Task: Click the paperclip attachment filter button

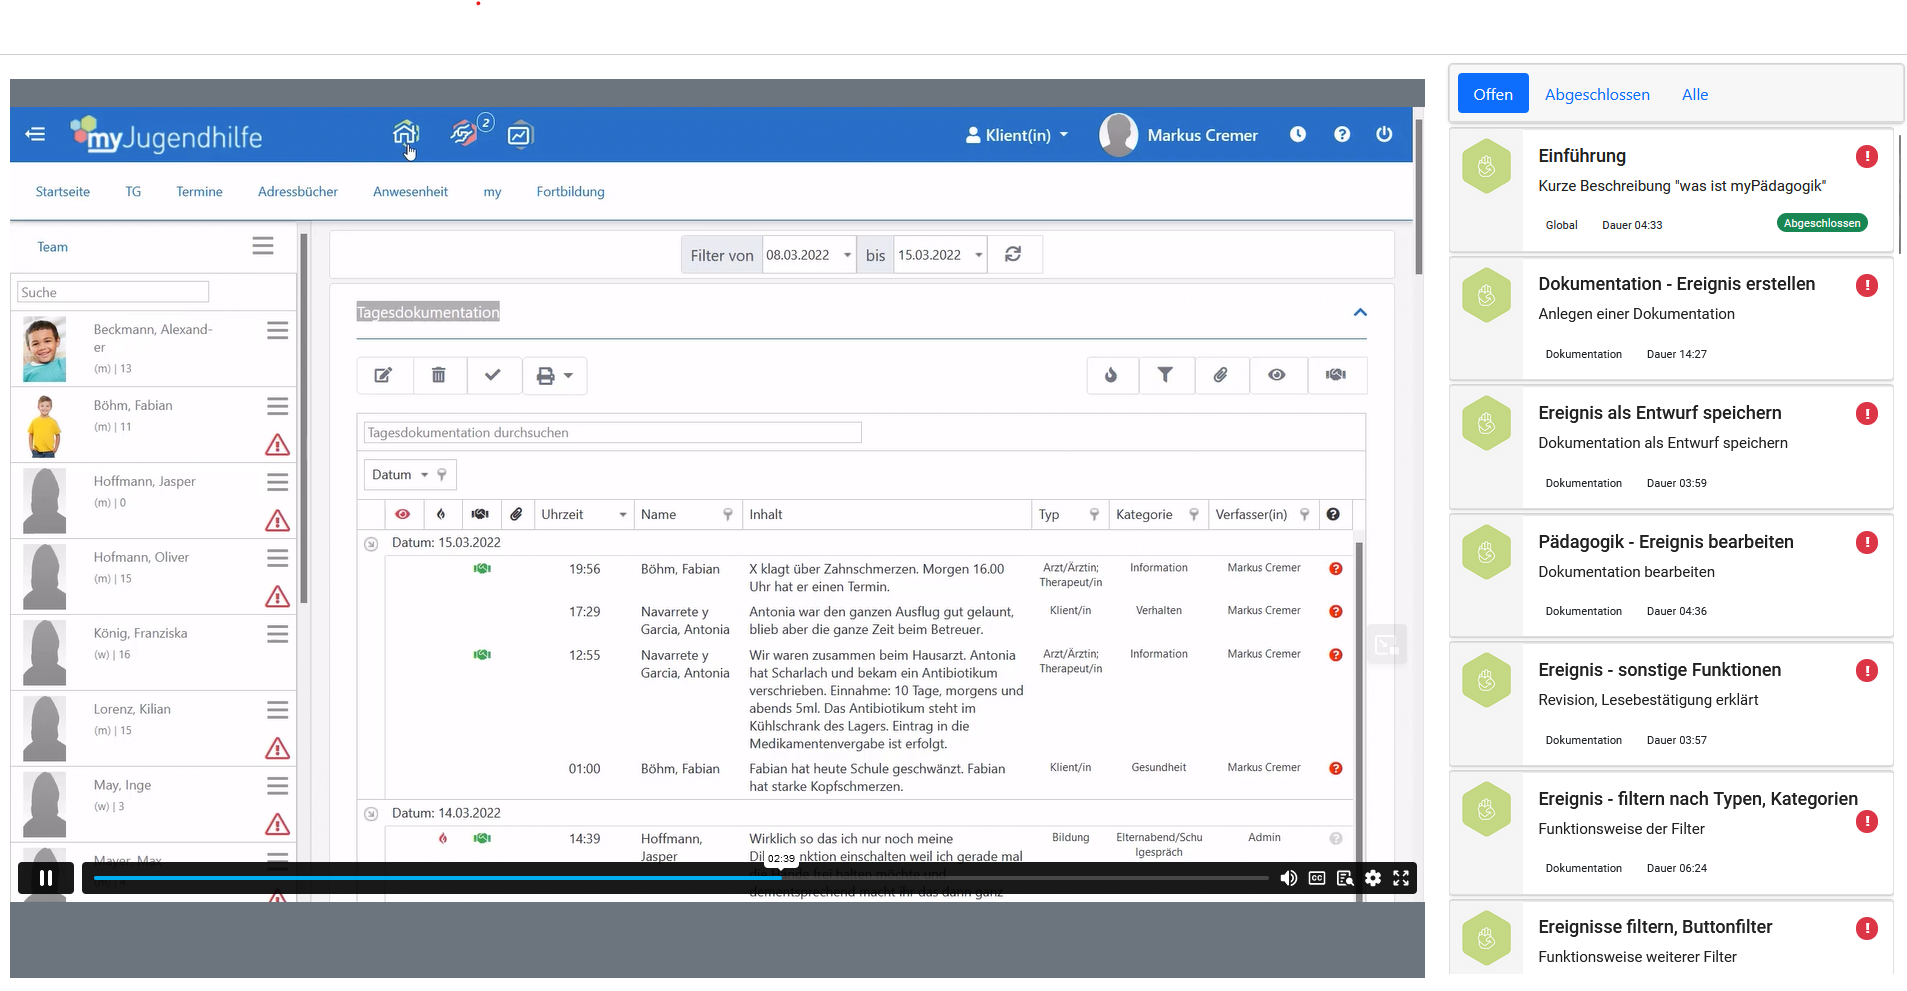Action: 1221,375
